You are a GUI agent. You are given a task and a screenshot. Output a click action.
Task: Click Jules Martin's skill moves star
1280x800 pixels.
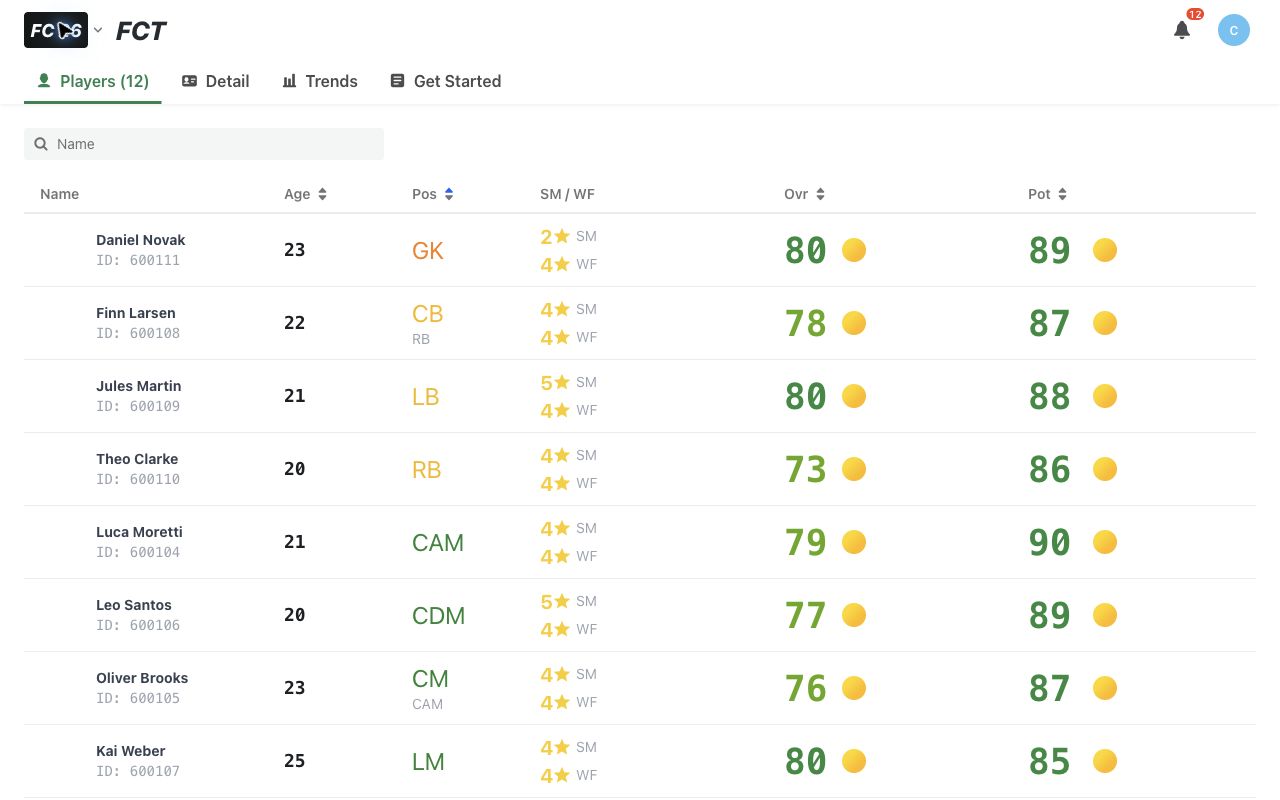coord(562,382)
